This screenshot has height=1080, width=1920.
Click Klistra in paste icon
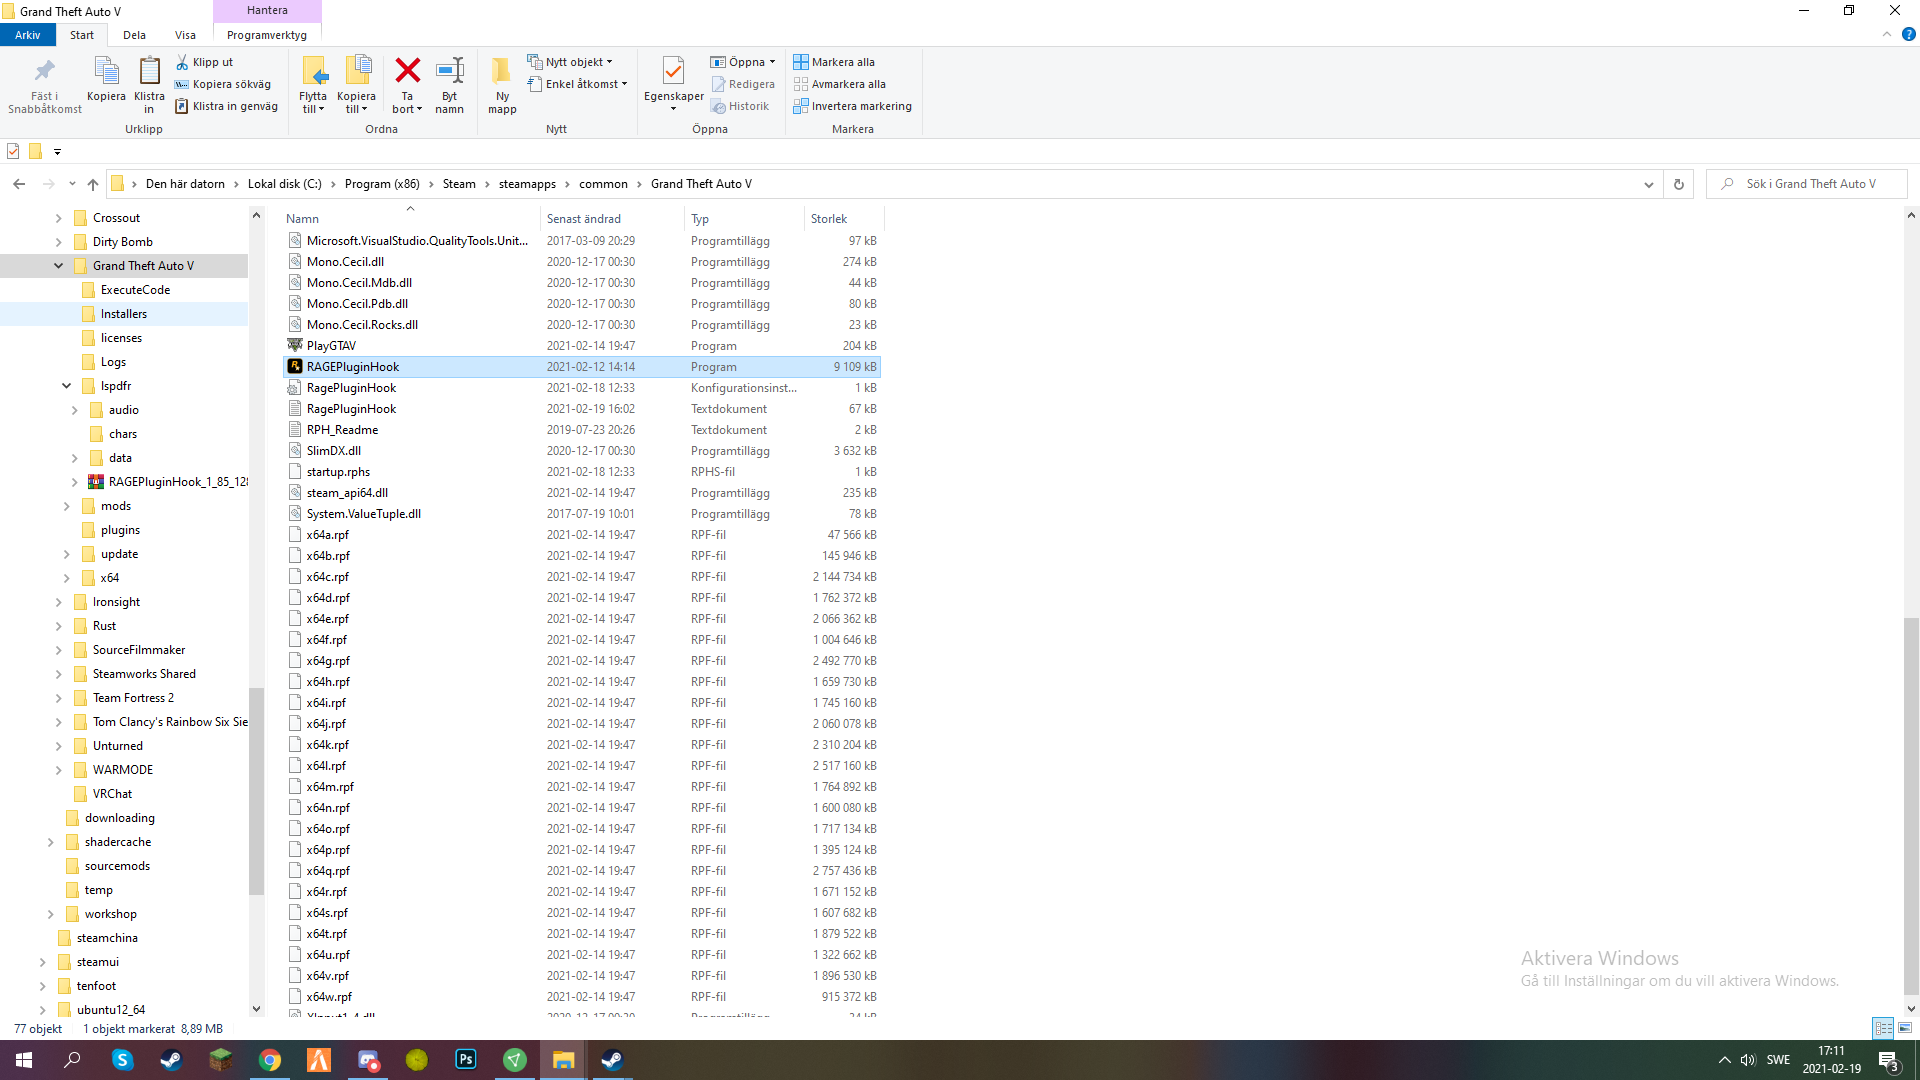click(149, 72)
